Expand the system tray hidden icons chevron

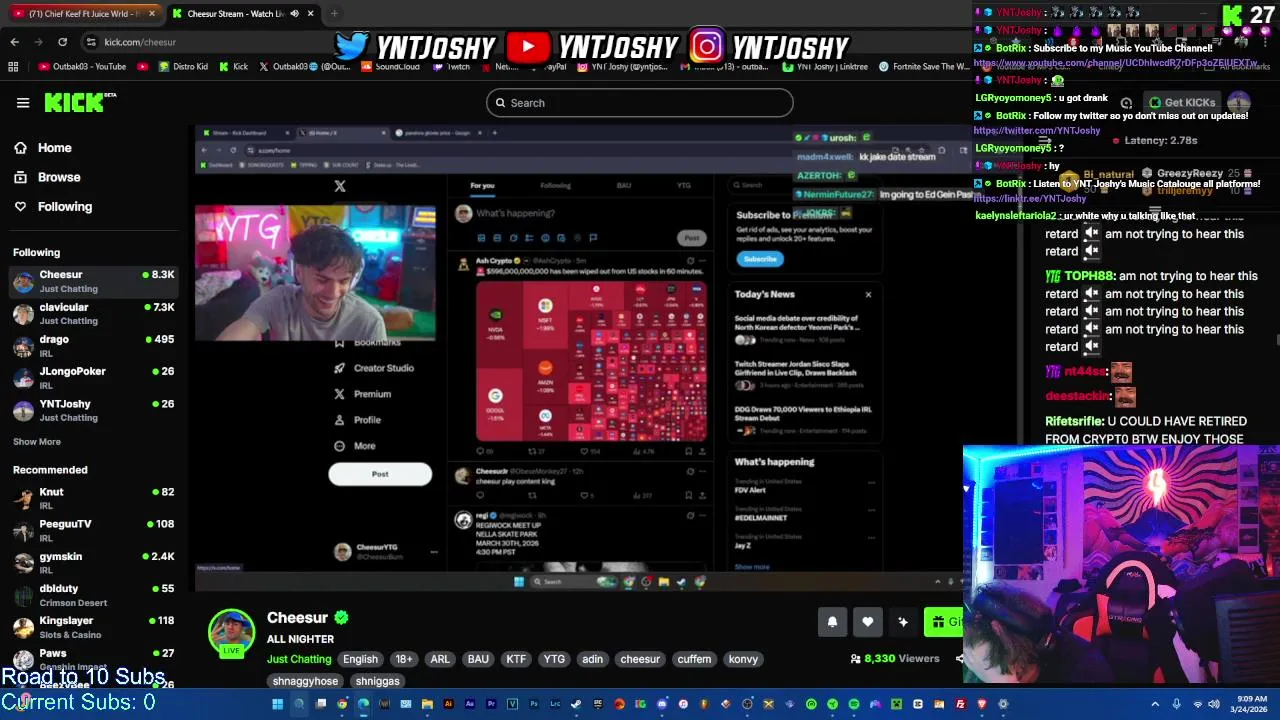pos(1155,704)
